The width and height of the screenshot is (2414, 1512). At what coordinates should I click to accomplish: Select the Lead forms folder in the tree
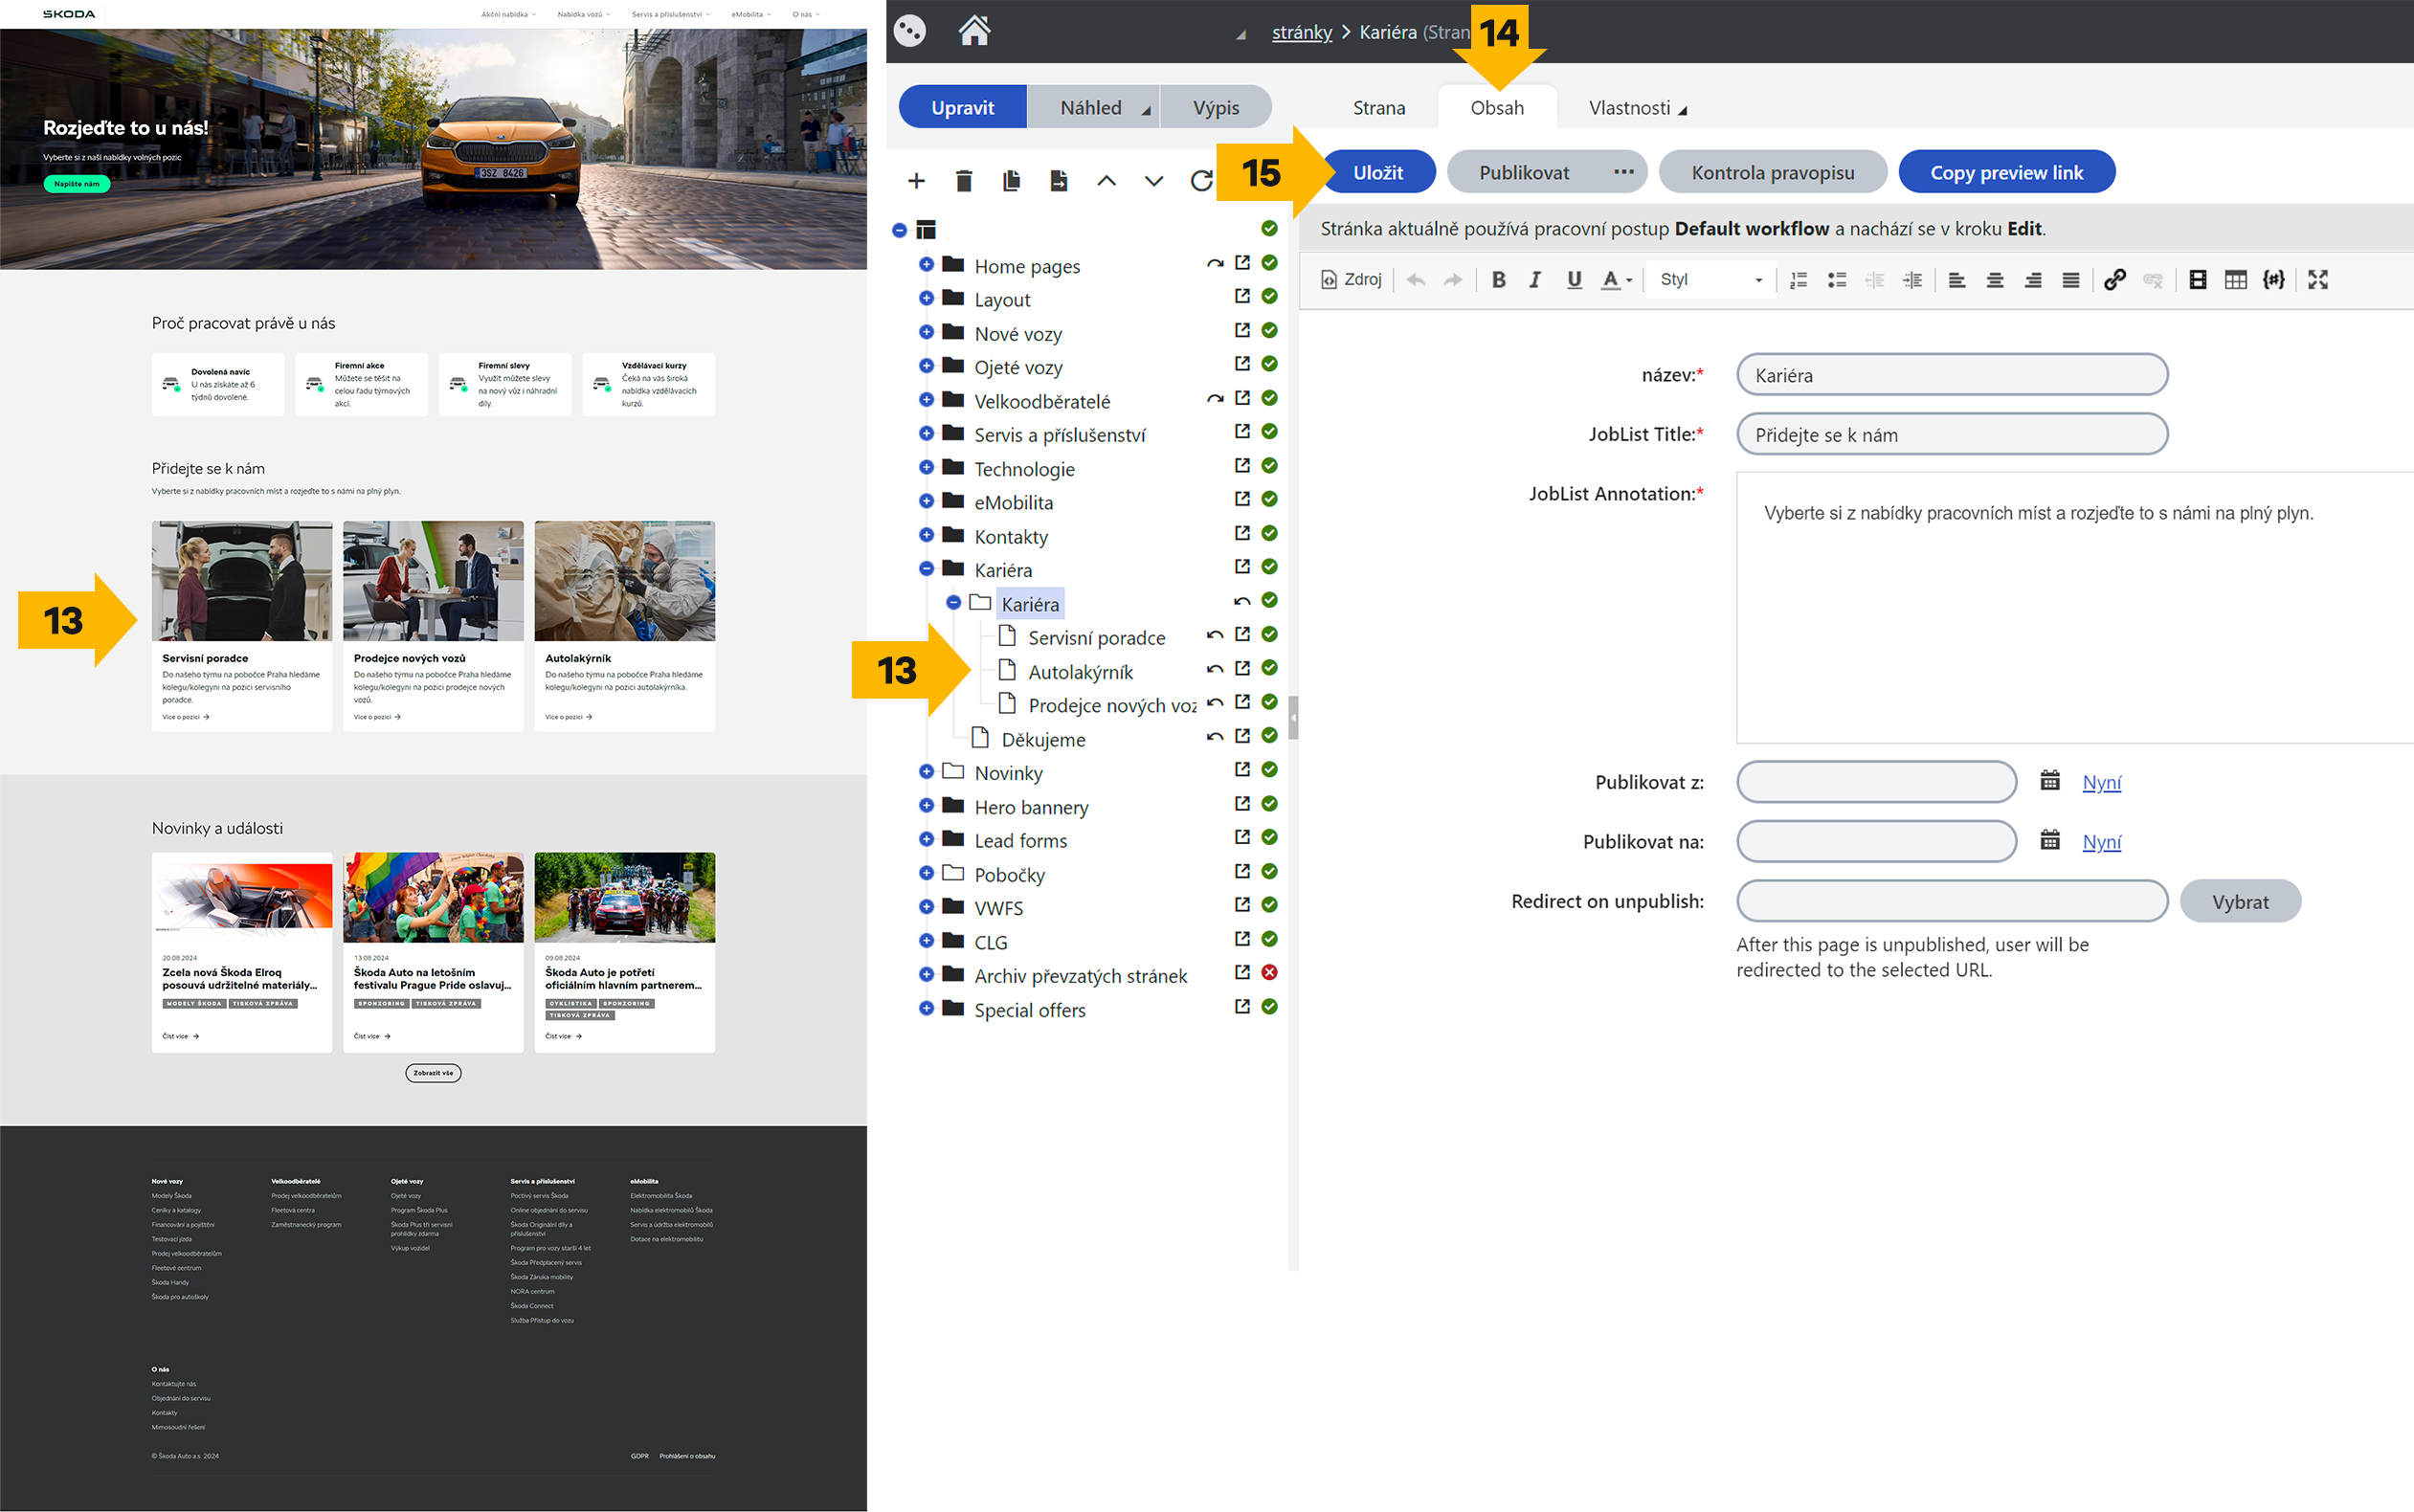pyautogui.click(x=1020, y=841)
